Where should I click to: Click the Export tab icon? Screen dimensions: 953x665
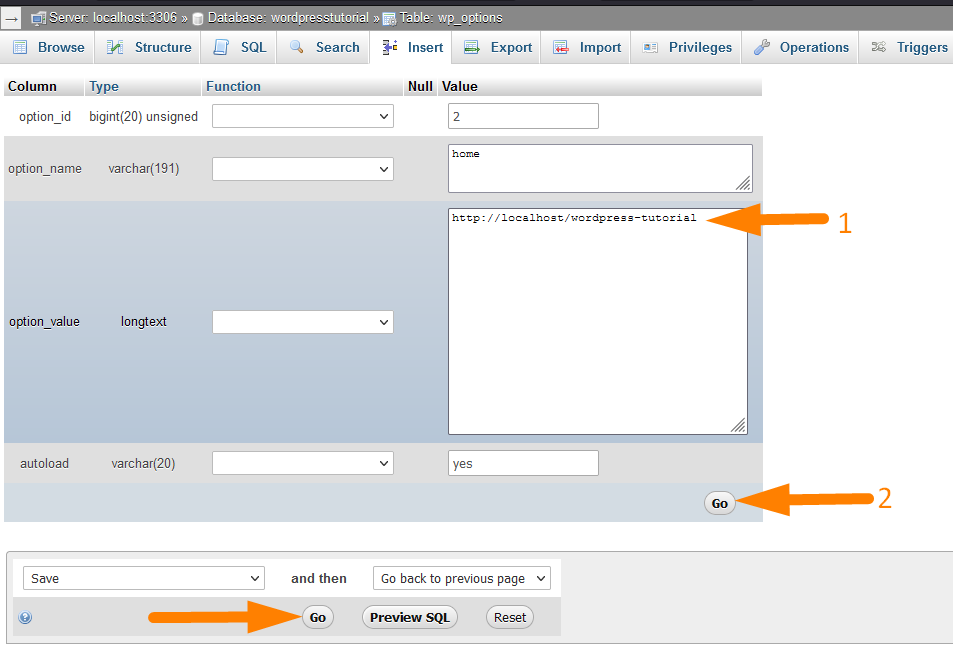point(472,47)
